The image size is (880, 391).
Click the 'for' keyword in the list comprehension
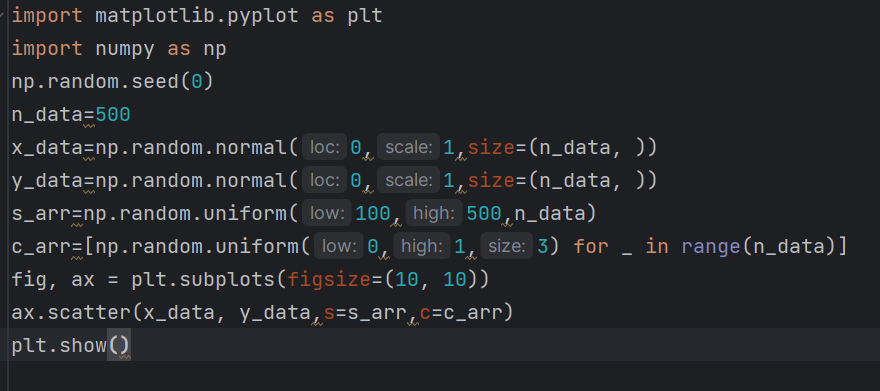click(591, 246)
